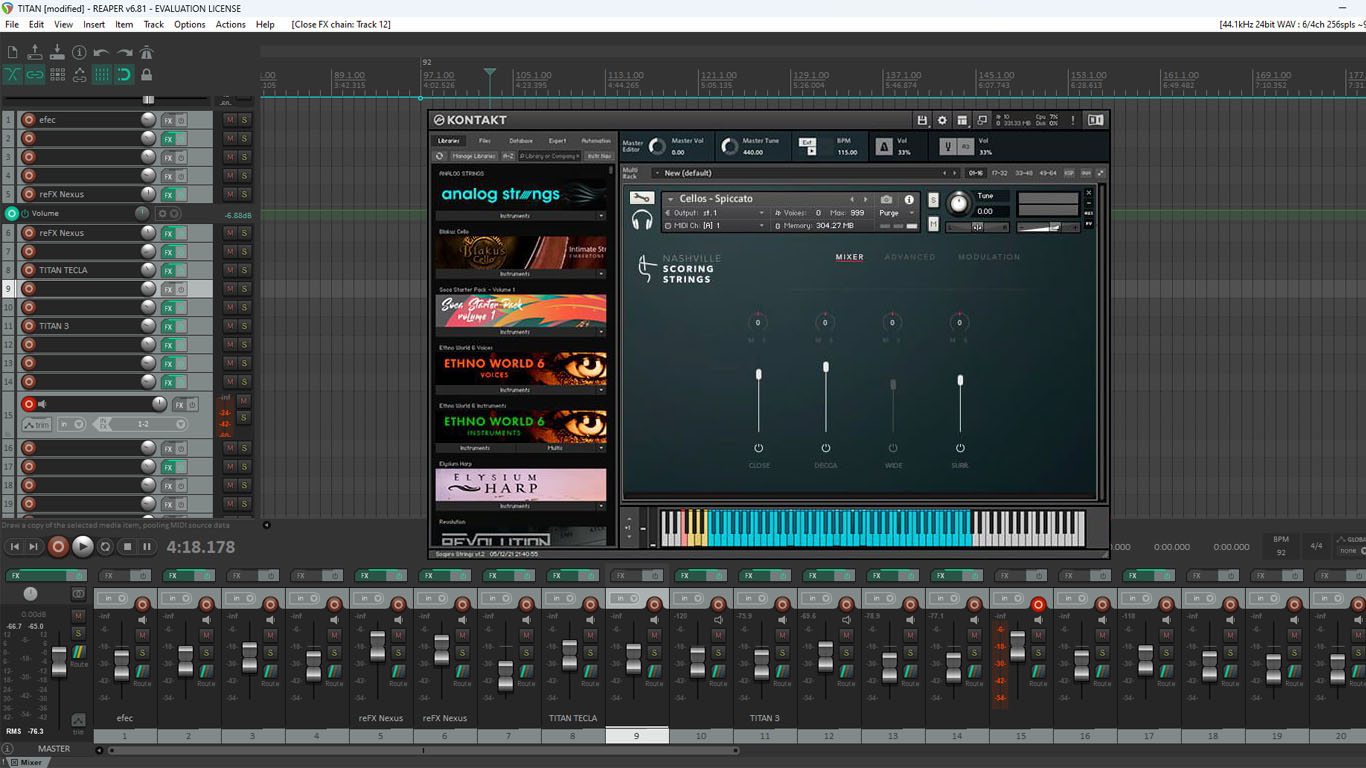Click transport Go to start button
The width and height of the screenshot is (1366, 768).
pyautogui.click(x=14, y=546)
